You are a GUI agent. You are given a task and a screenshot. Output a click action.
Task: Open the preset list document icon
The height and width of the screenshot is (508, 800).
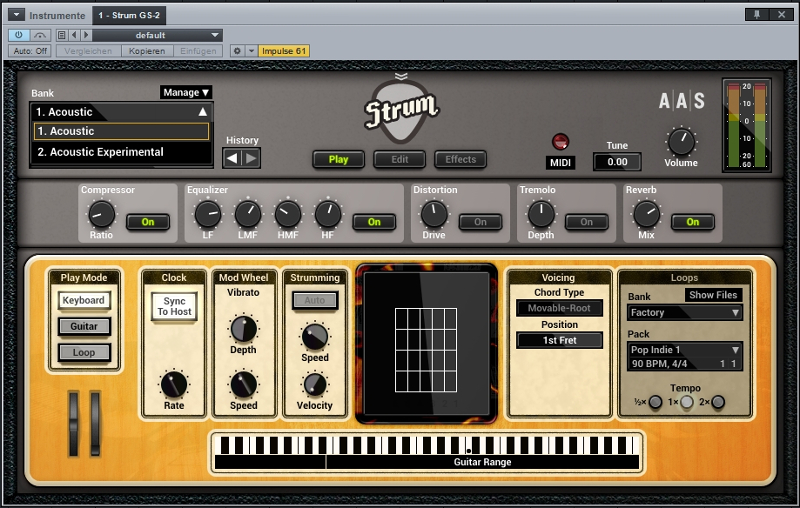pyautogui.click(x=61, y=35)
